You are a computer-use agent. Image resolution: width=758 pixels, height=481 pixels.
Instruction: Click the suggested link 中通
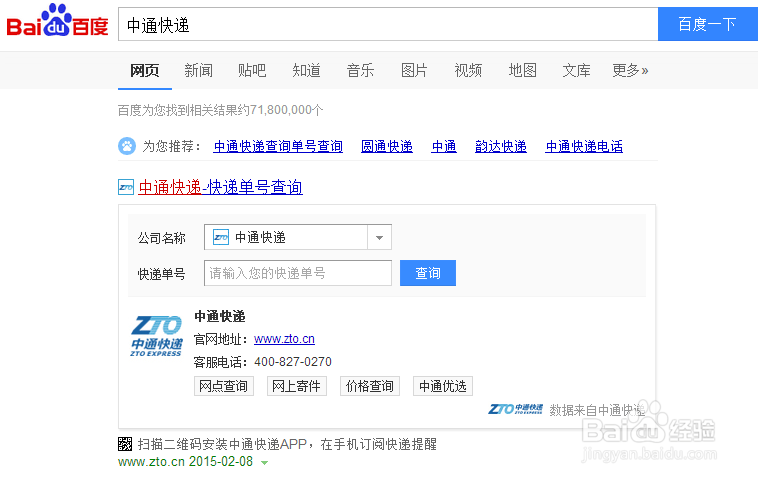(x=444, y=146)
